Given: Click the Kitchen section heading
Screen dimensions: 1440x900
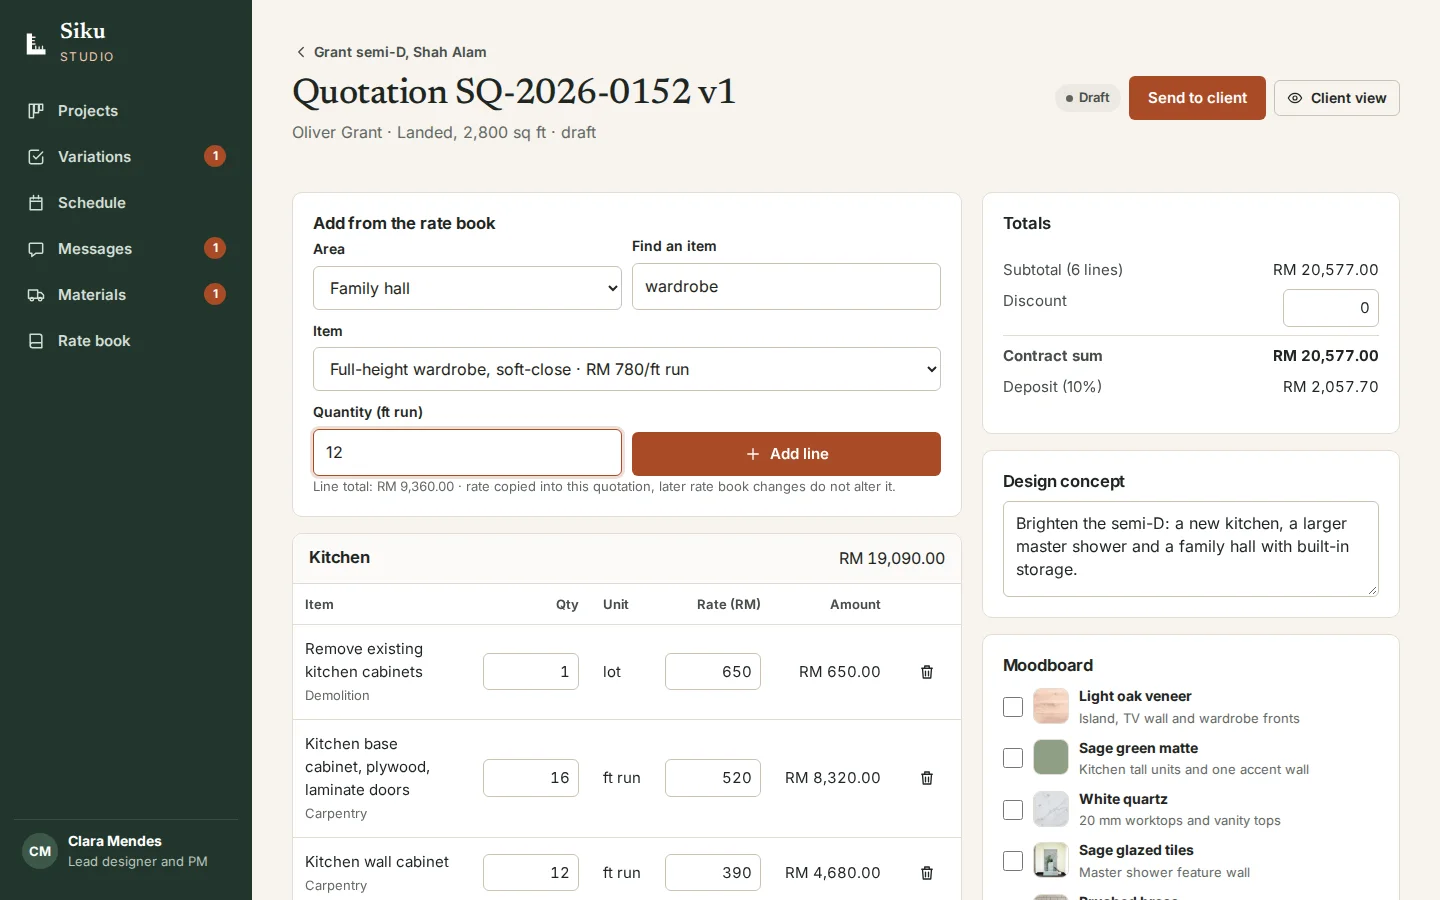Looking at the screenshot, I should 339,558.
